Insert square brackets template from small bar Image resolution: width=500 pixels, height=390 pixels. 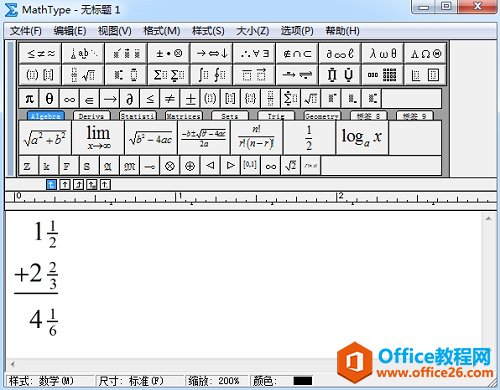coord(230,99)
